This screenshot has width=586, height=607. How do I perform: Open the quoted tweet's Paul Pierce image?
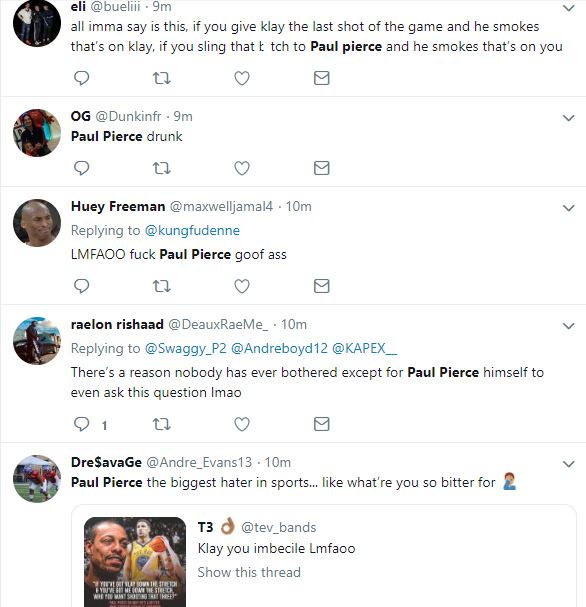[135, 562]
